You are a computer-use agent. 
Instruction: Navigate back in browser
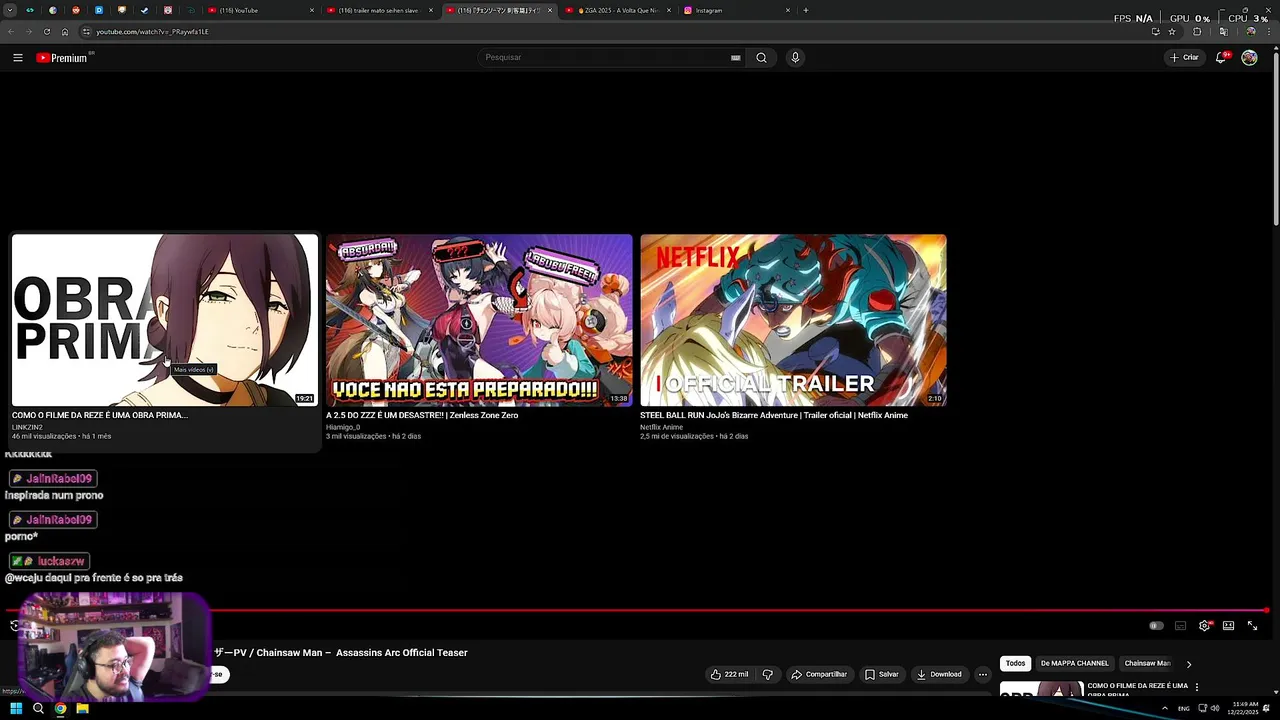click(x=10, y=32)
